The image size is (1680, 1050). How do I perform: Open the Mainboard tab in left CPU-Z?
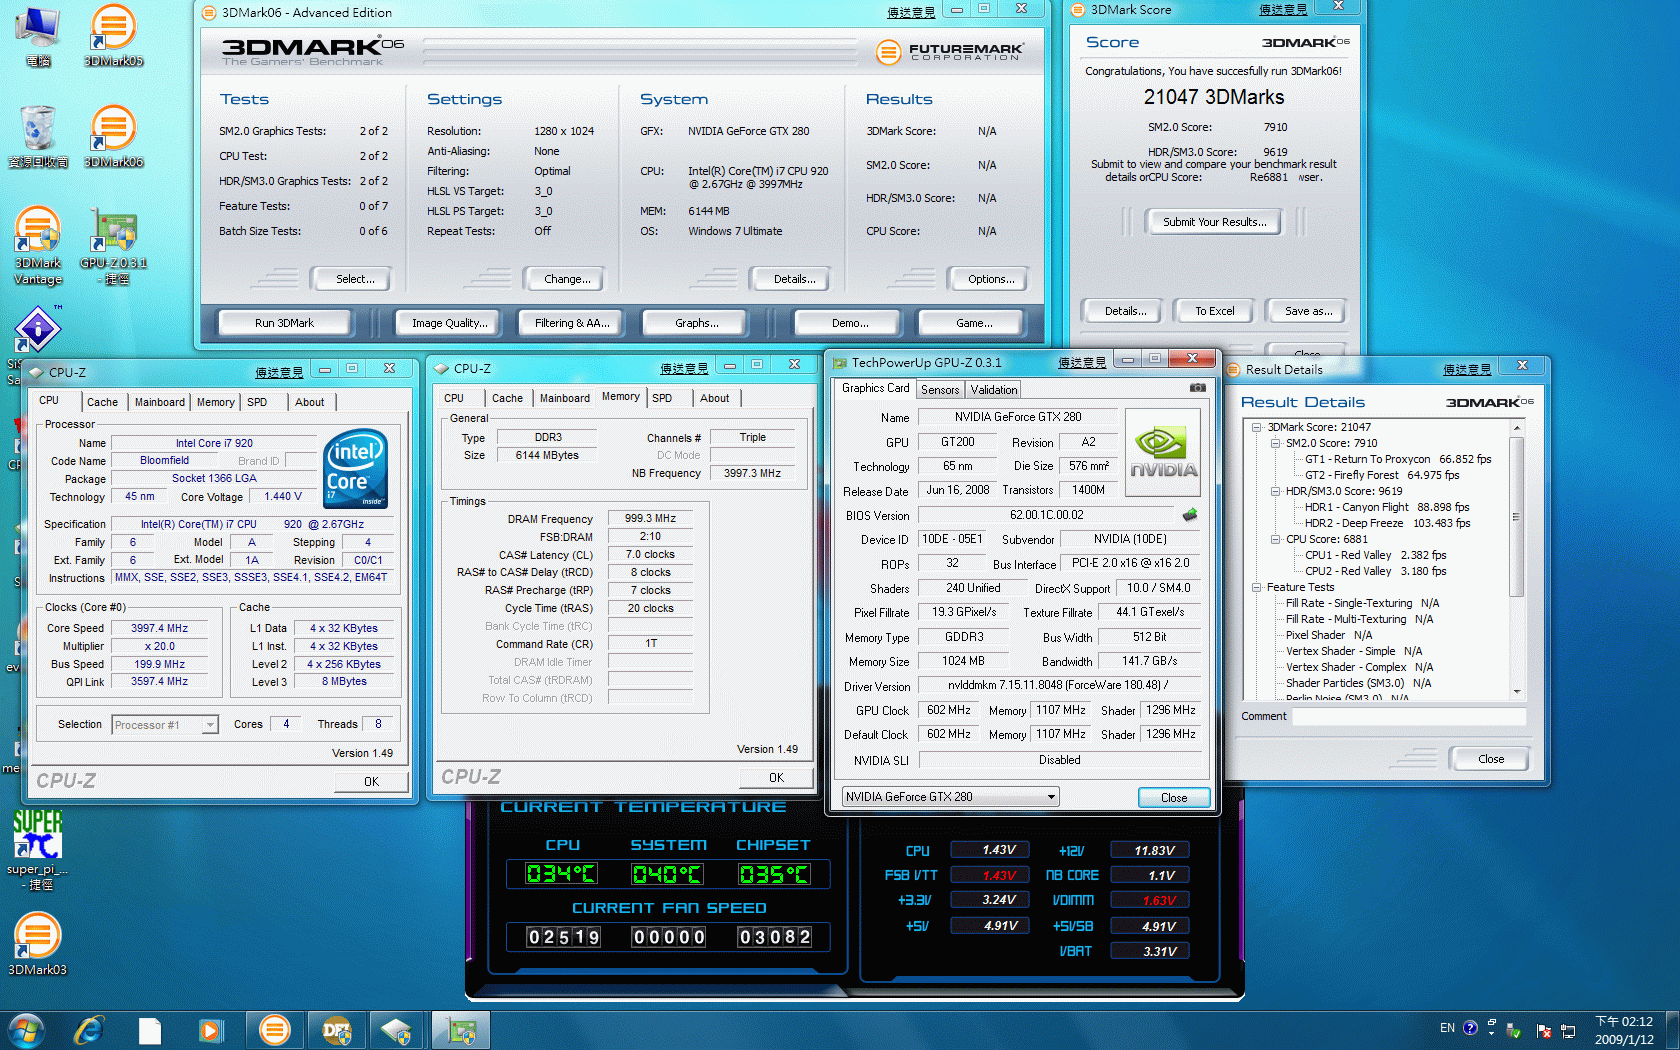click(x=160, y=402)
